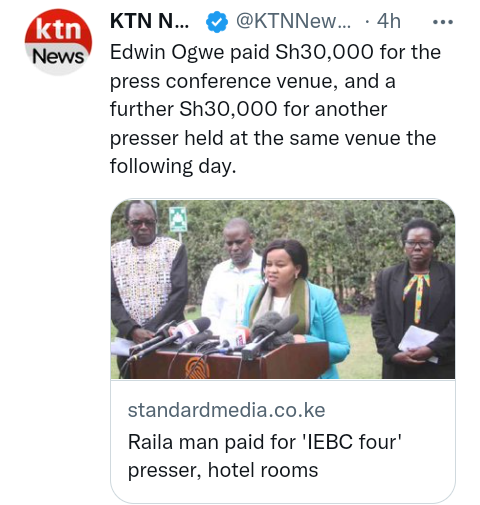Click the woman in the black blazer

[x=413, y=298]
